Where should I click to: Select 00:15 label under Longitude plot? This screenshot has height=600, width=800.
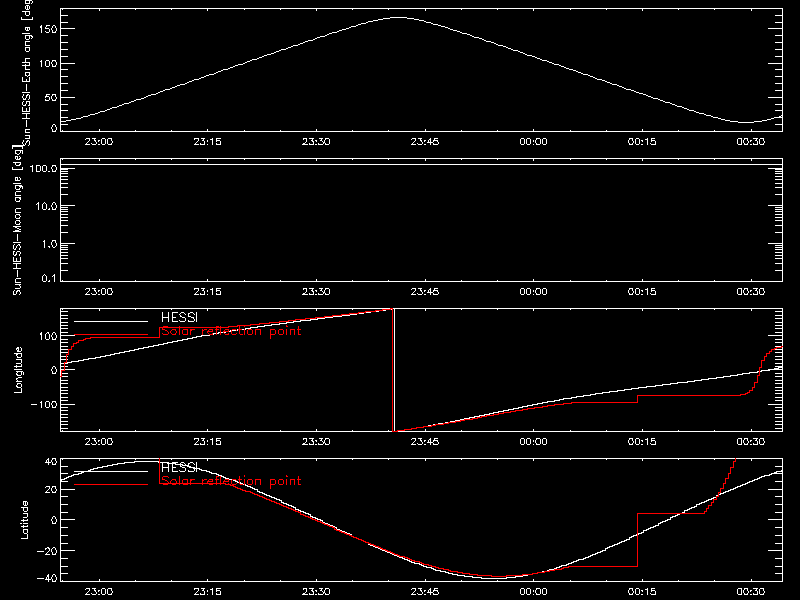(x=642, y=442)
